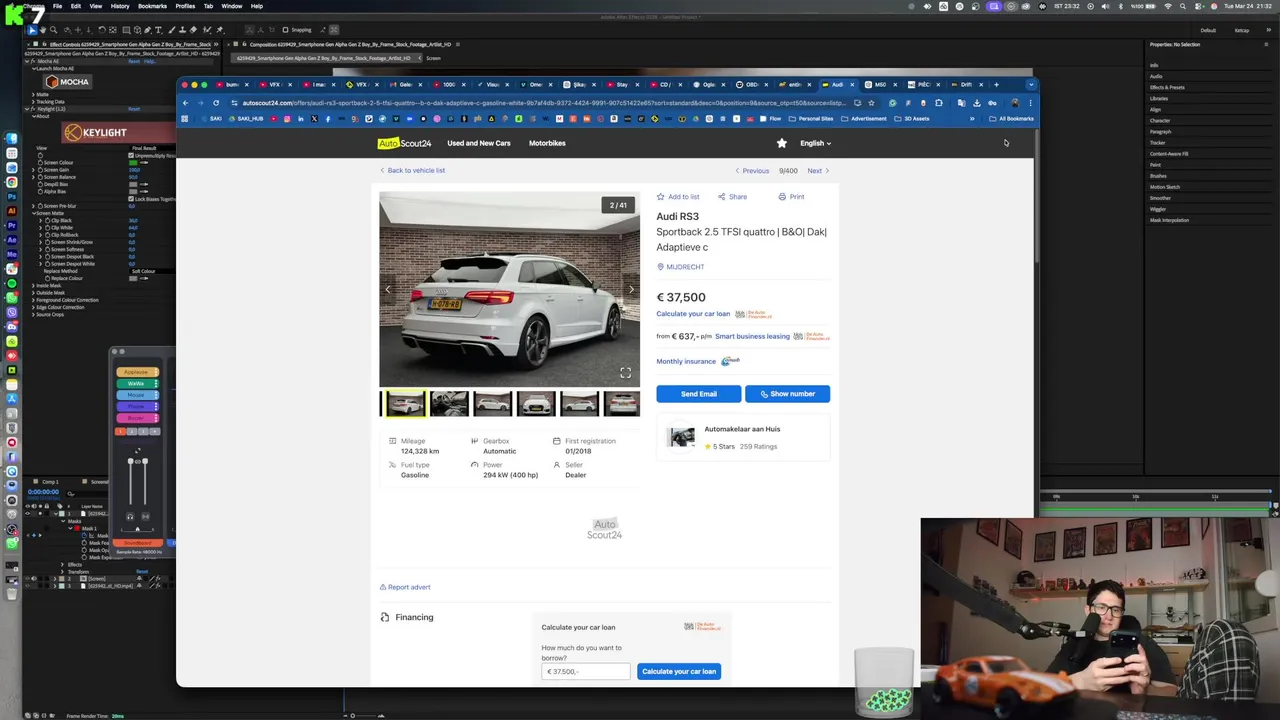Click the Send Email button
1280x720 pixels.
(698, 394)
